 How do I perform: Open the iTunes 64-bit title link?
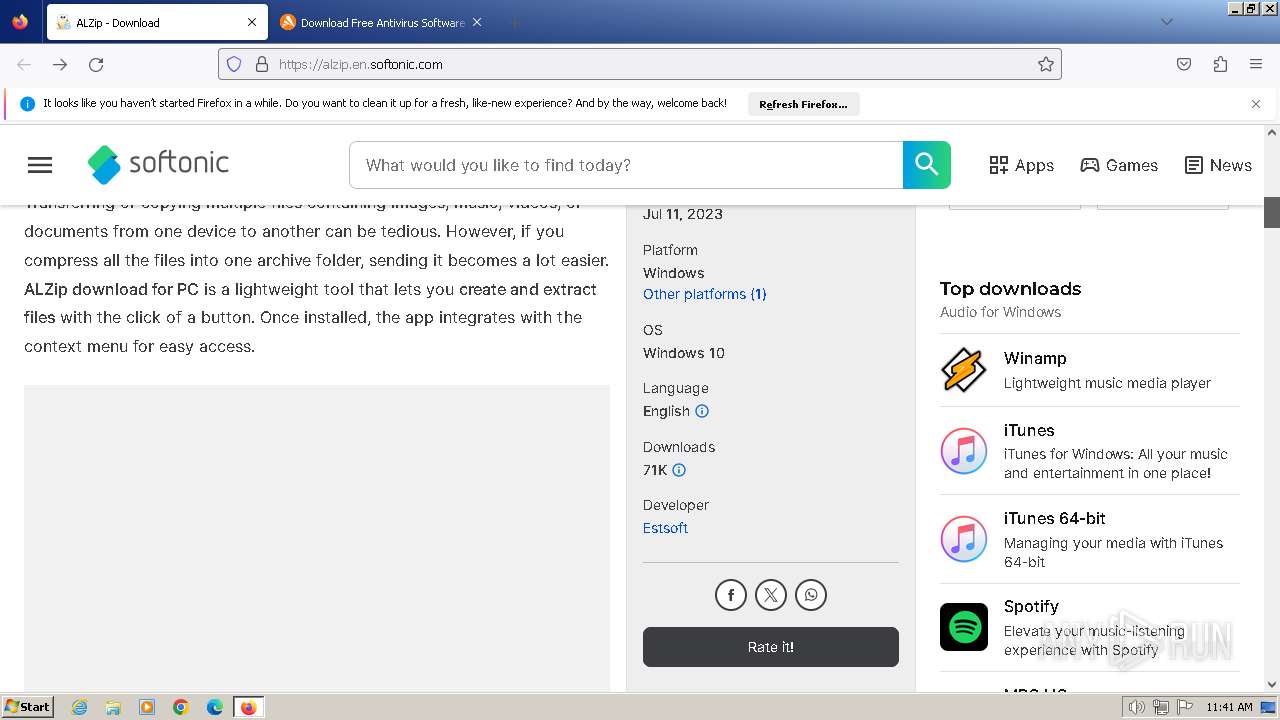1055,518
